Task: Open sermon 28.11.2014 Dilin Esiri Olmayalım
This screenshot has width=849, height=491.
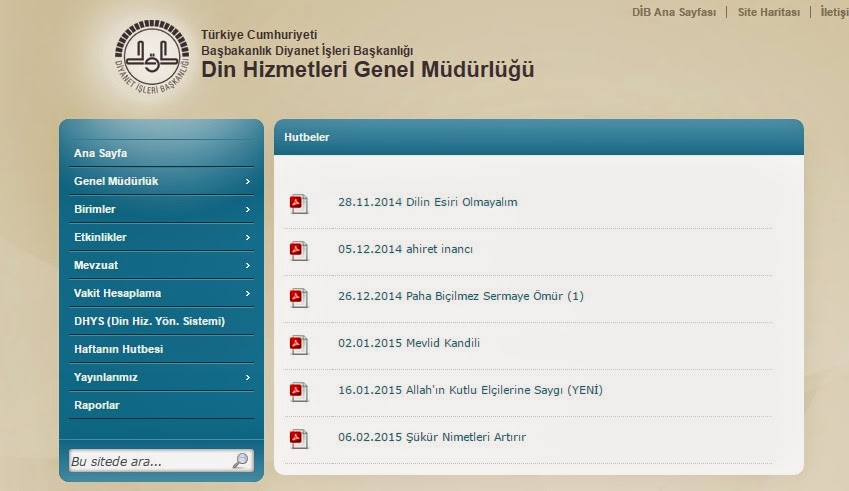Action: click(x=428, y=202)
